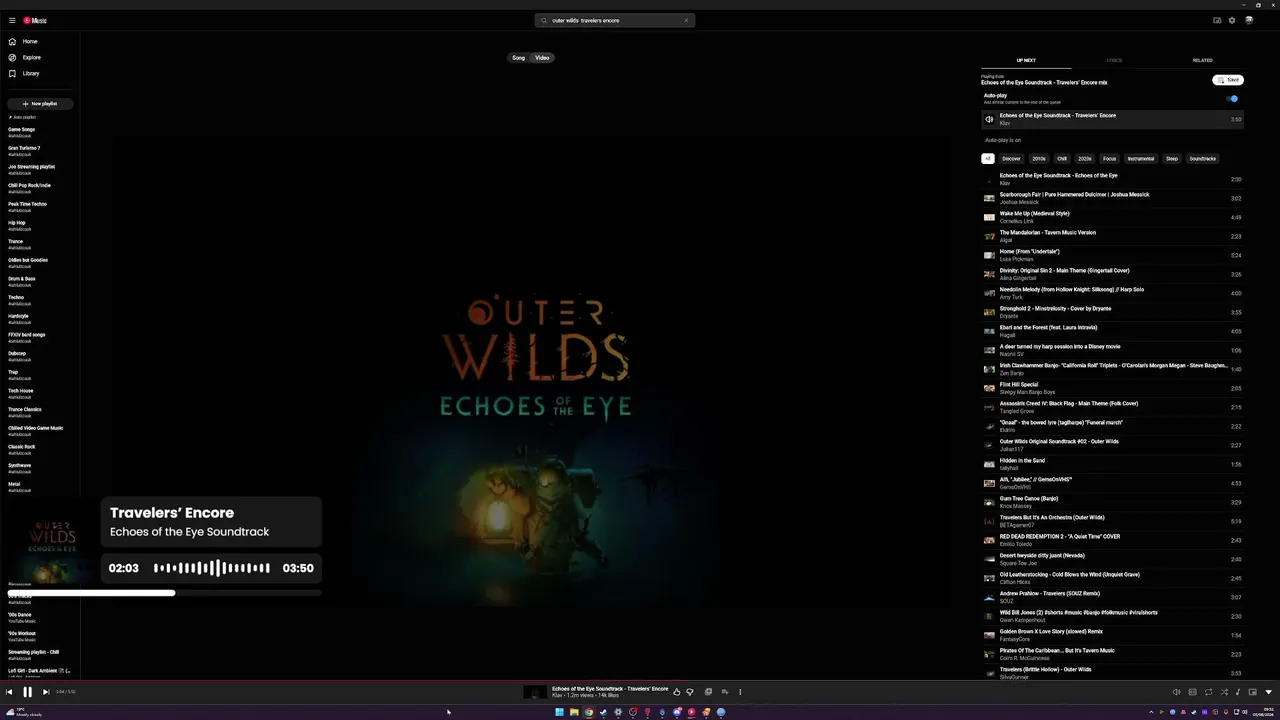Open the Windows Start button
The width and height of the screenshot is (1280, 720).
tap(559, 712)
